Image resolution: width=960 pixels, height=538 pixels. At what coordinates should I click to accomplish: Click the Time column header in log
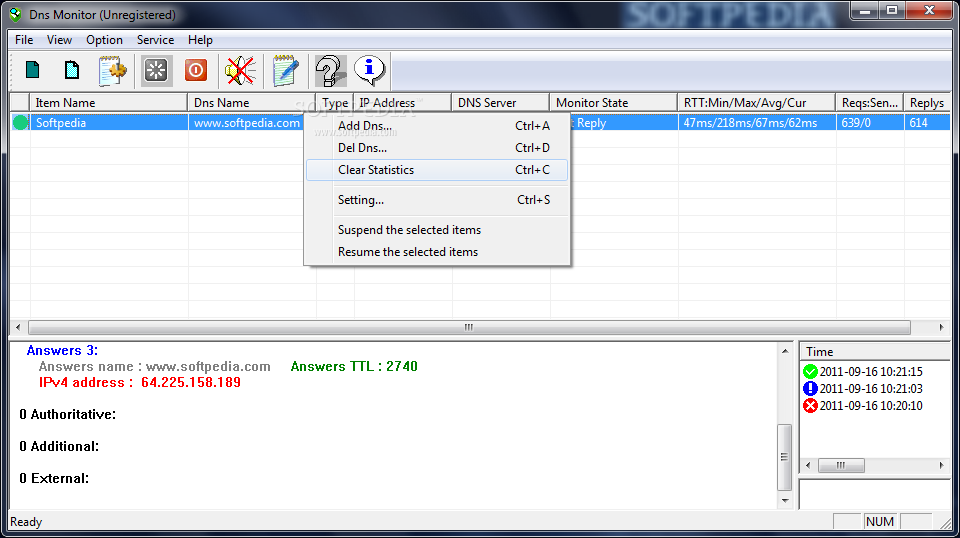pos(874,351)
